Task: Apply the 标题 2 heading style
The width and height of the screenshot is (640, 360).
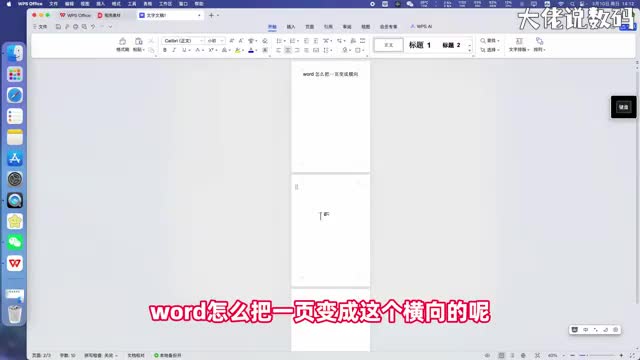Action: pos(451,45)
